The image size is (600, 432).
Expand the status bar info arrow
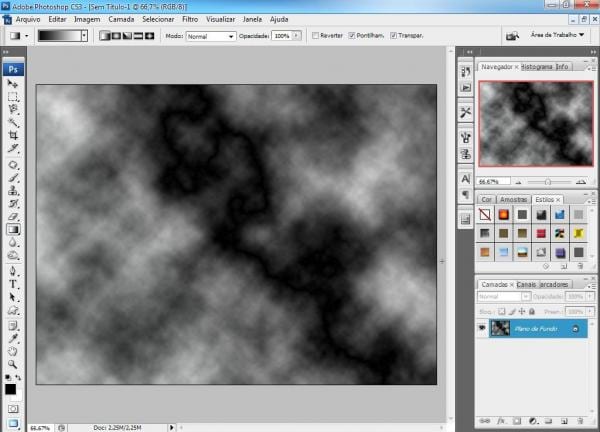(171, 427)
